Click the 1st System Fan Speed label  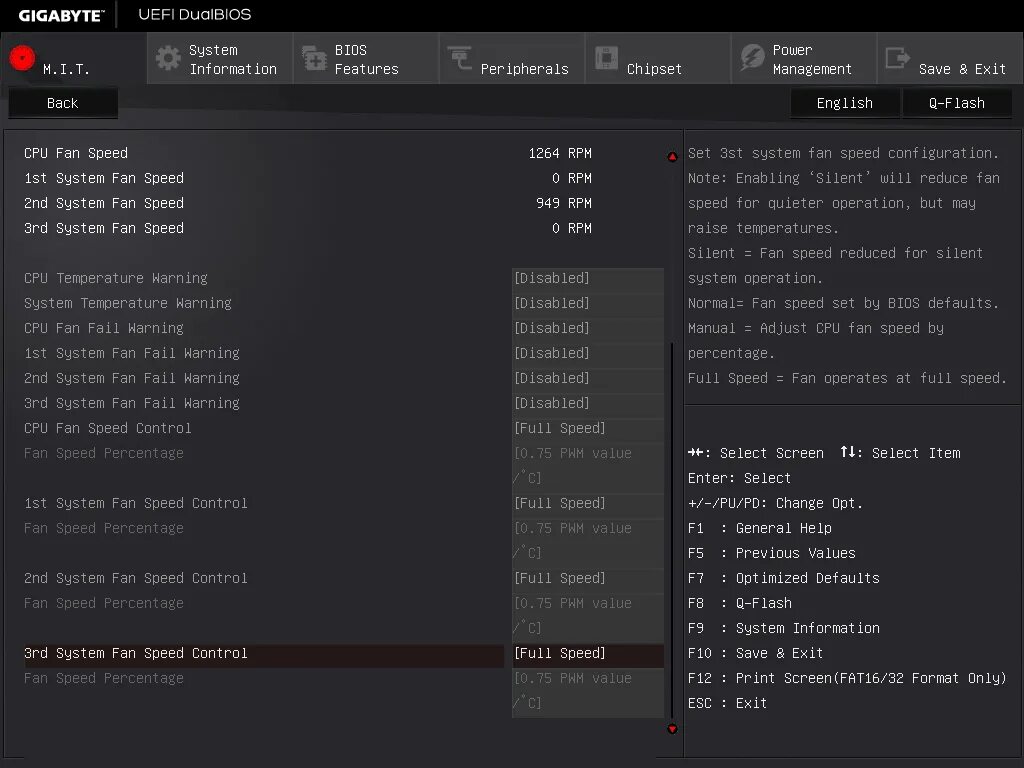tap(104, 178)
